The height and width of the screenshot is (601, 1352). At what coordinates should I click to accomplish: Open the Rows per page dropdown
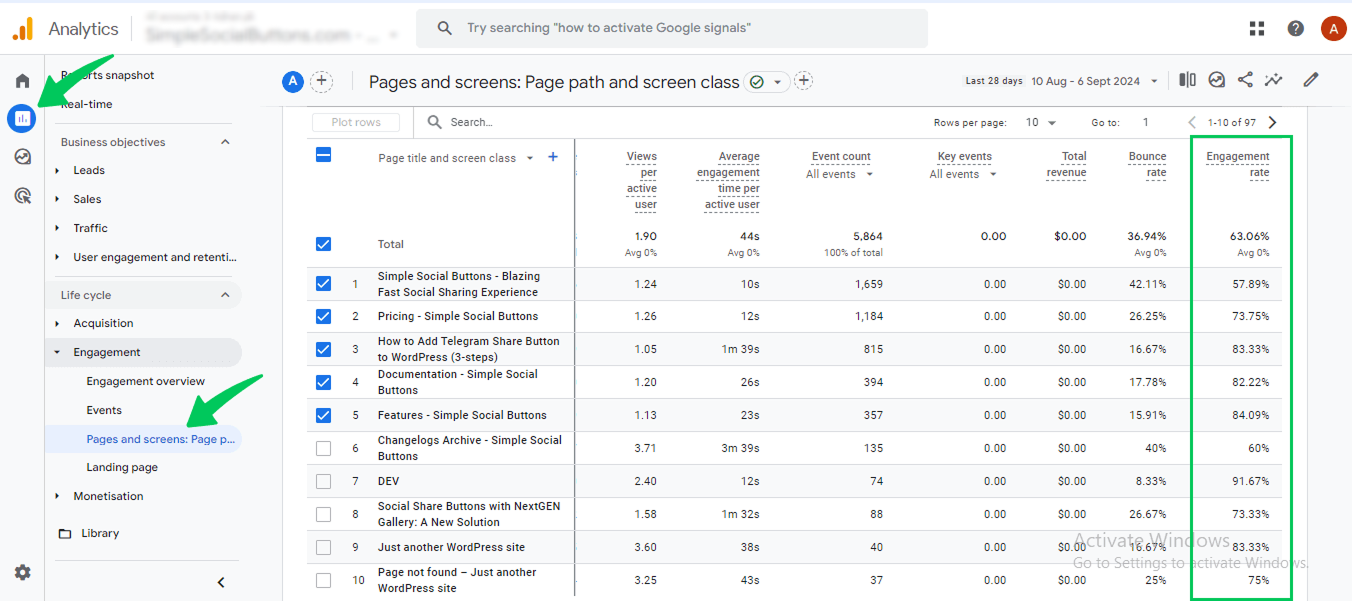[x=1041, y=122]
